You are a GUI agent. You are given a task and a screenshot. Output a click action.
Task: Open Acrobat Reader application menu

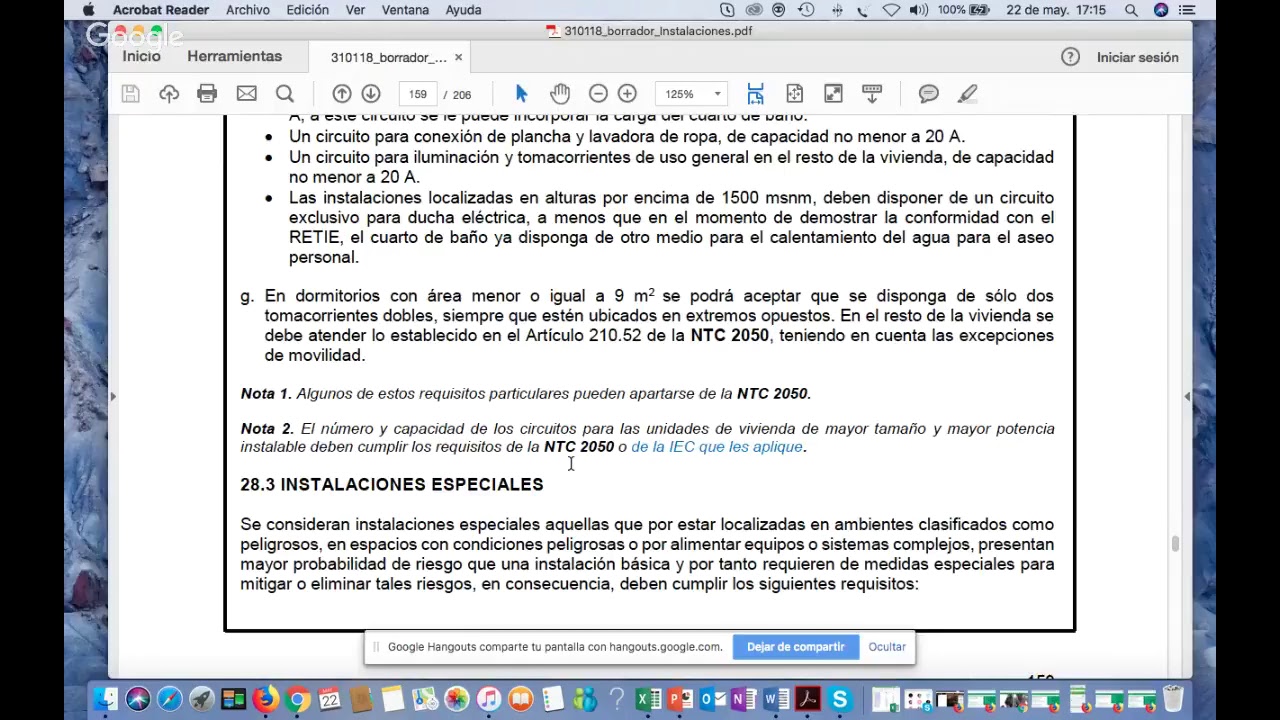[x=161, y=10]
